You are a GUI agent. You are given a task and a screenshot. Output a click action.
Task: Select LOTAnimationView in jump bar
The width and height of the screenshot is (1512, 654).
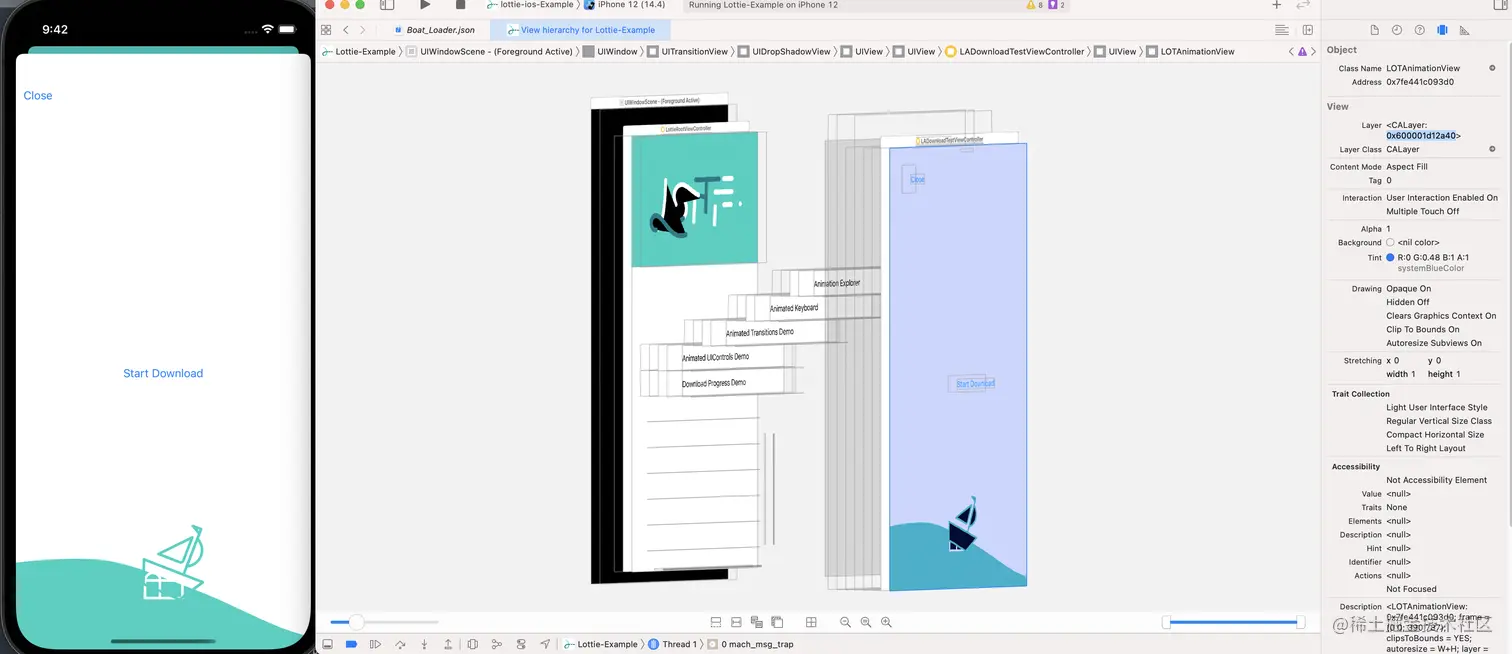click(x=1190, y=51)
